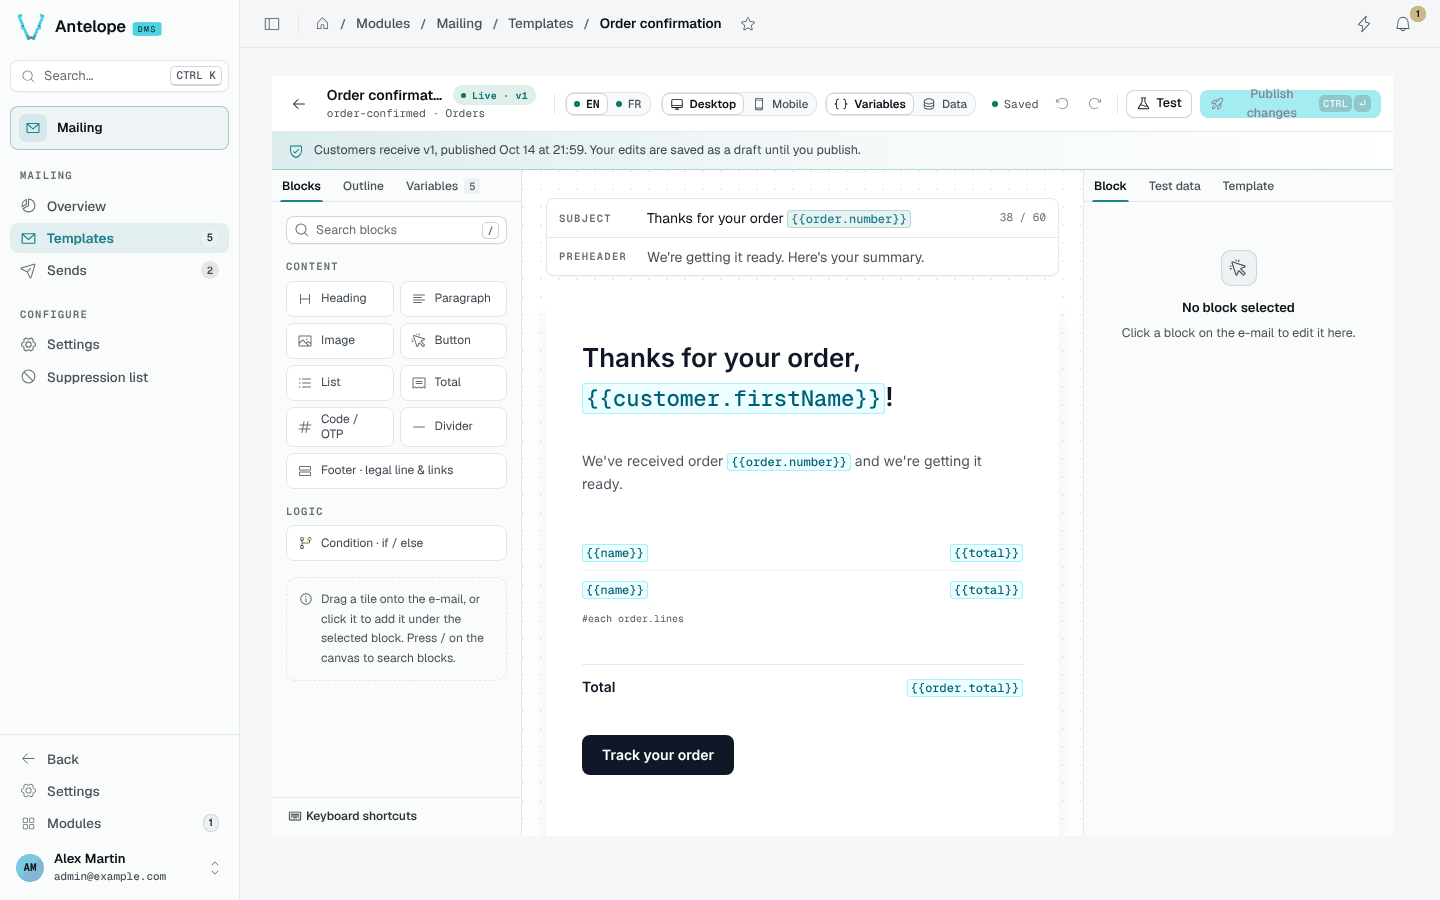The width and height of the screenshot is (1440, 900).
Task: Click the '#each order.lines' label
Action: [x=633, y=619]
